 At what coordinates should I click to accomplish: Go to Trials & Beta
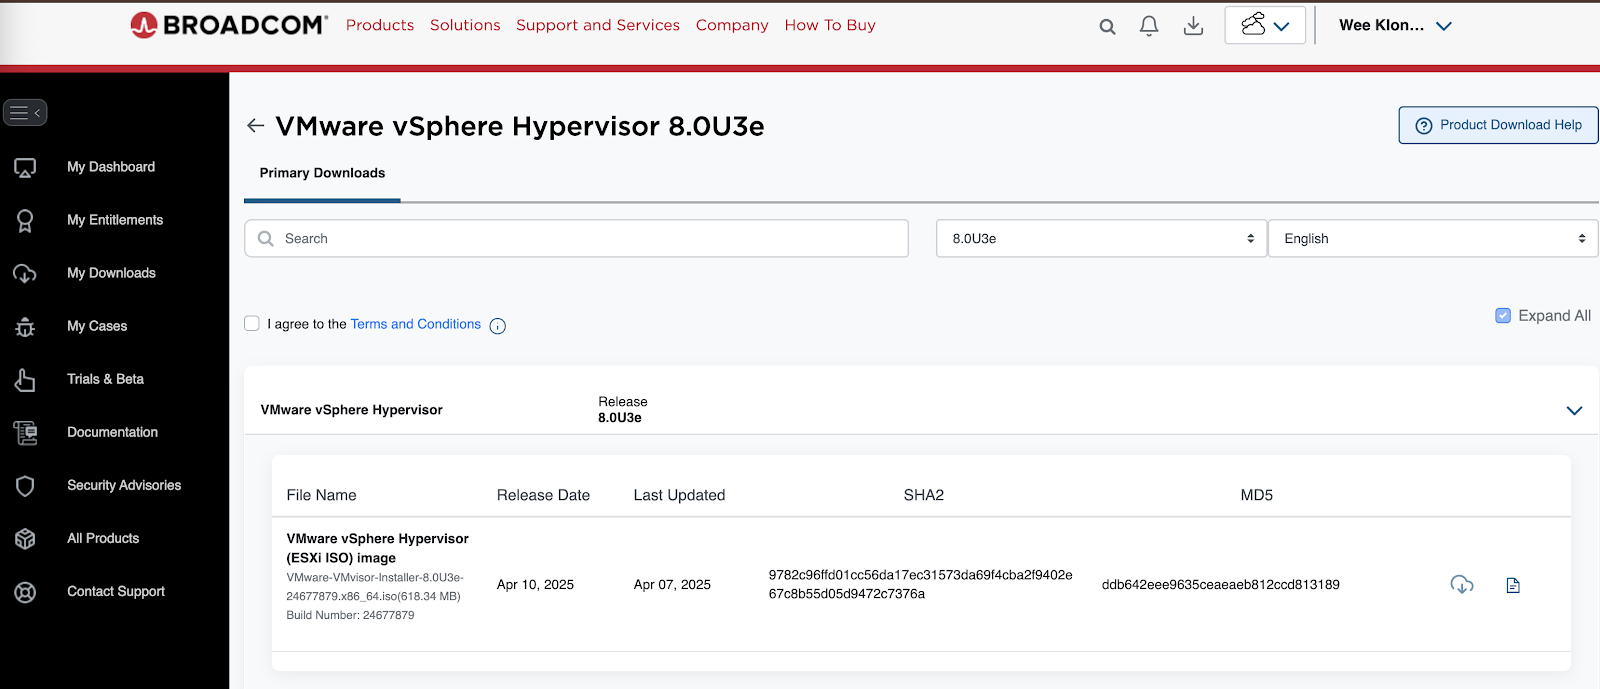click(x=105, y=379)
